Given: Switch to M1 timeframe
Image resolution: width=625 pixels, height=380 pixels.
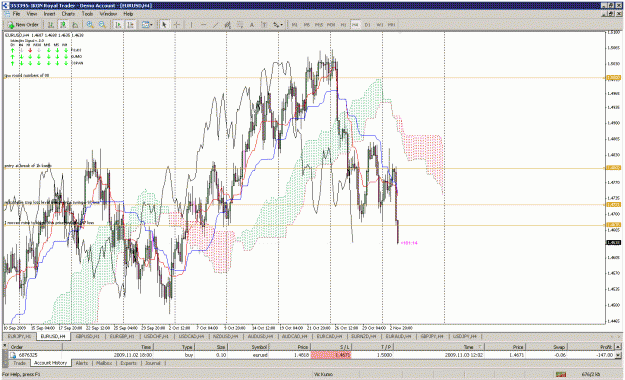Looking at the screenshot, I should pos(295,25).
